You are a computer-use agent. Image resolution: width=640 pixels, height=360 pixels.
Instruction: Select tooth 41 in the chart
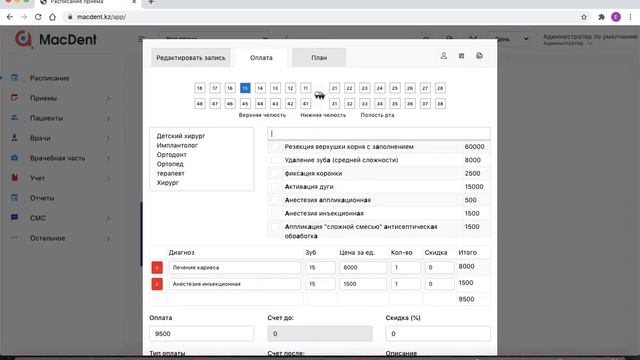[x=305, y=104]
